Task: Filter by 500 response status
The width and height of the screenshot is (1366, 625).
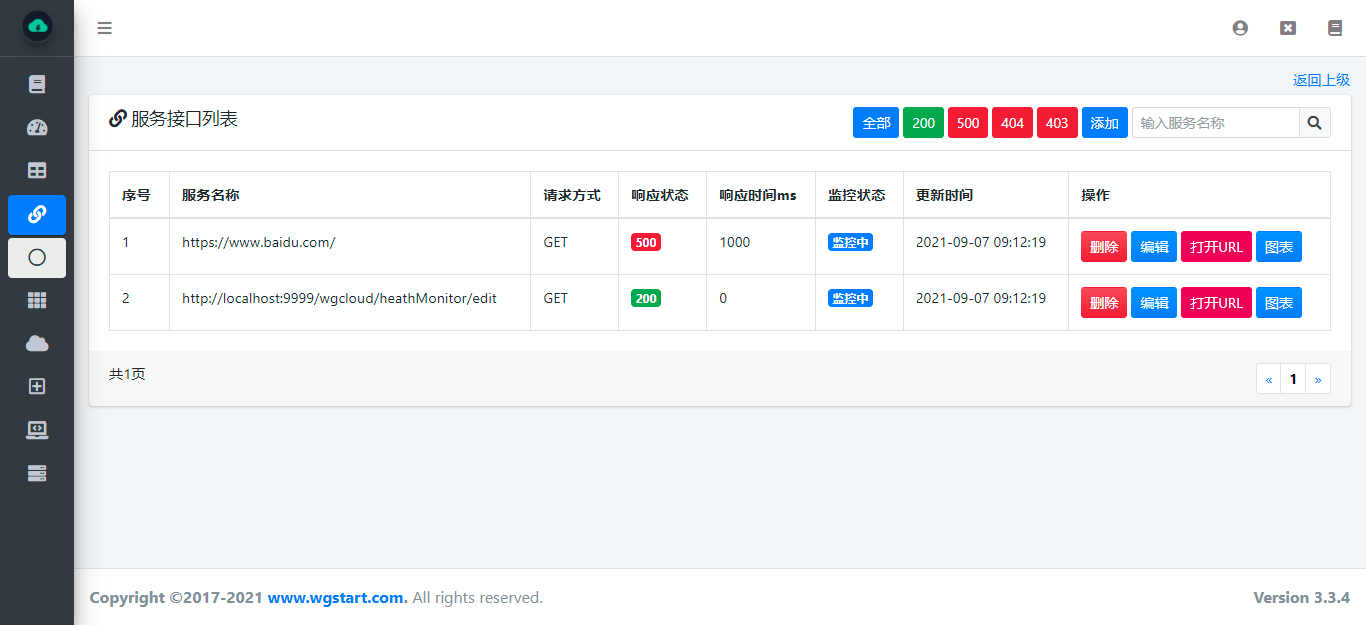Action: tap(967, 122)
